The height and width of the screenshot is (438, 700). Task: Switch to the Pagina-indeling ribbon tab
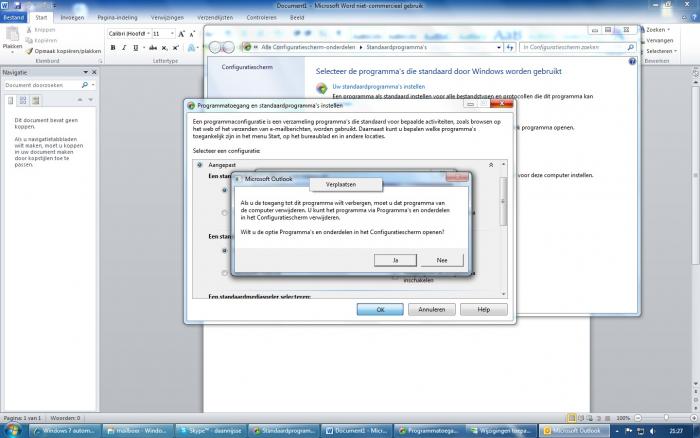pyautogui.click(x=117, y=18)
